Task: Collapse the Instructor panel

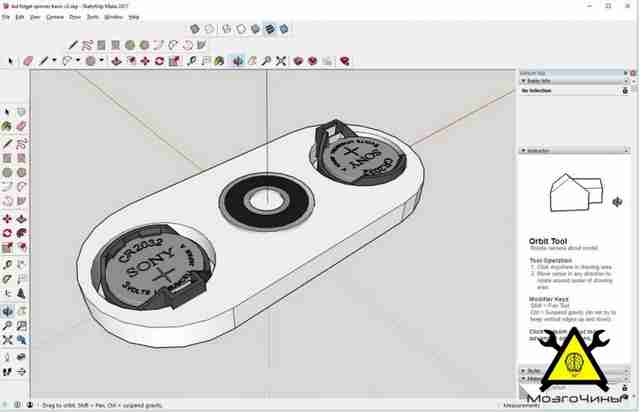Action: [x=524, y=151]
